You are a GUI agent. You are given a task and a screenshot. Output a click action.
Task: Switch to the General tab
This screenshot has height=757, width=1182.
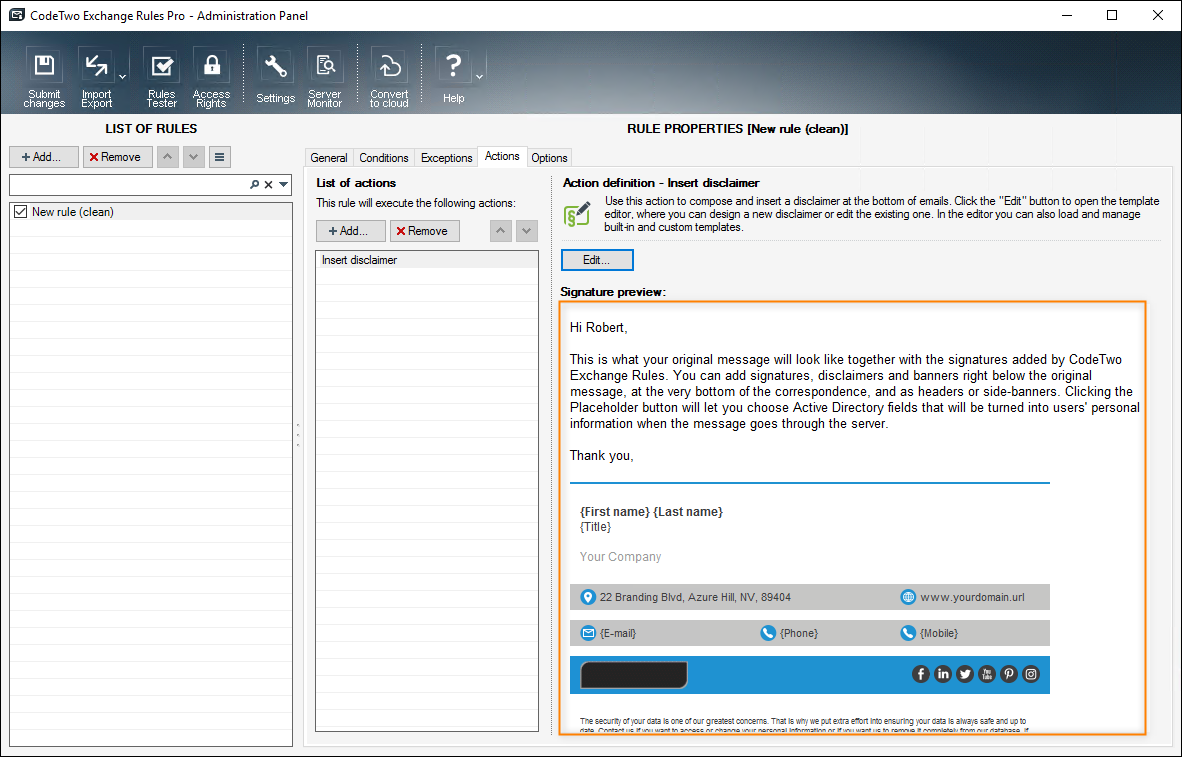tap(329, 158)
